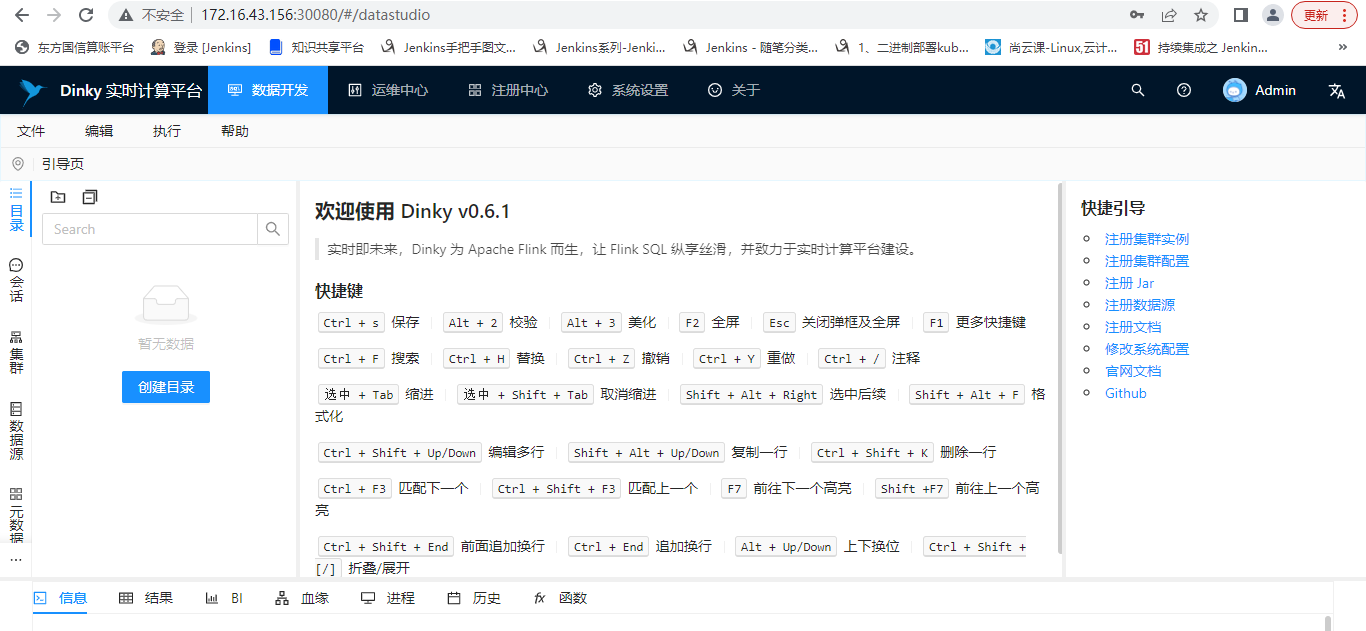Click the 欢迎使用 Dinky v0.6.1 heading
This screenshot has height=631, width=1366.
pyautogui.click(x=413, y=211)
